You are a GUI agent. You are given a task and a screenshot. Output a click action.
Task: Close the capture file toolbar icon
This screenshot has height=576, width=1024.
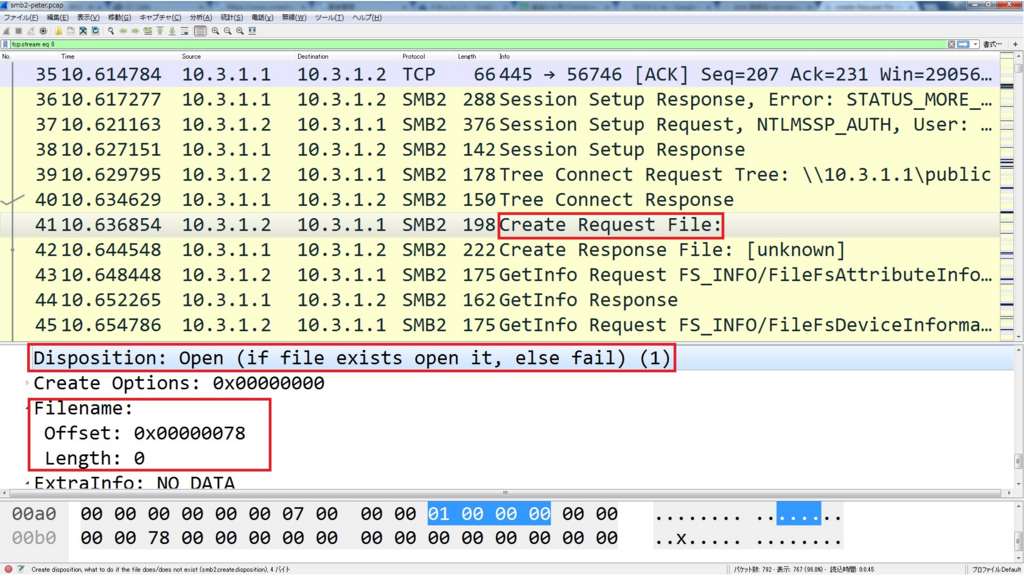pos(83,31)
